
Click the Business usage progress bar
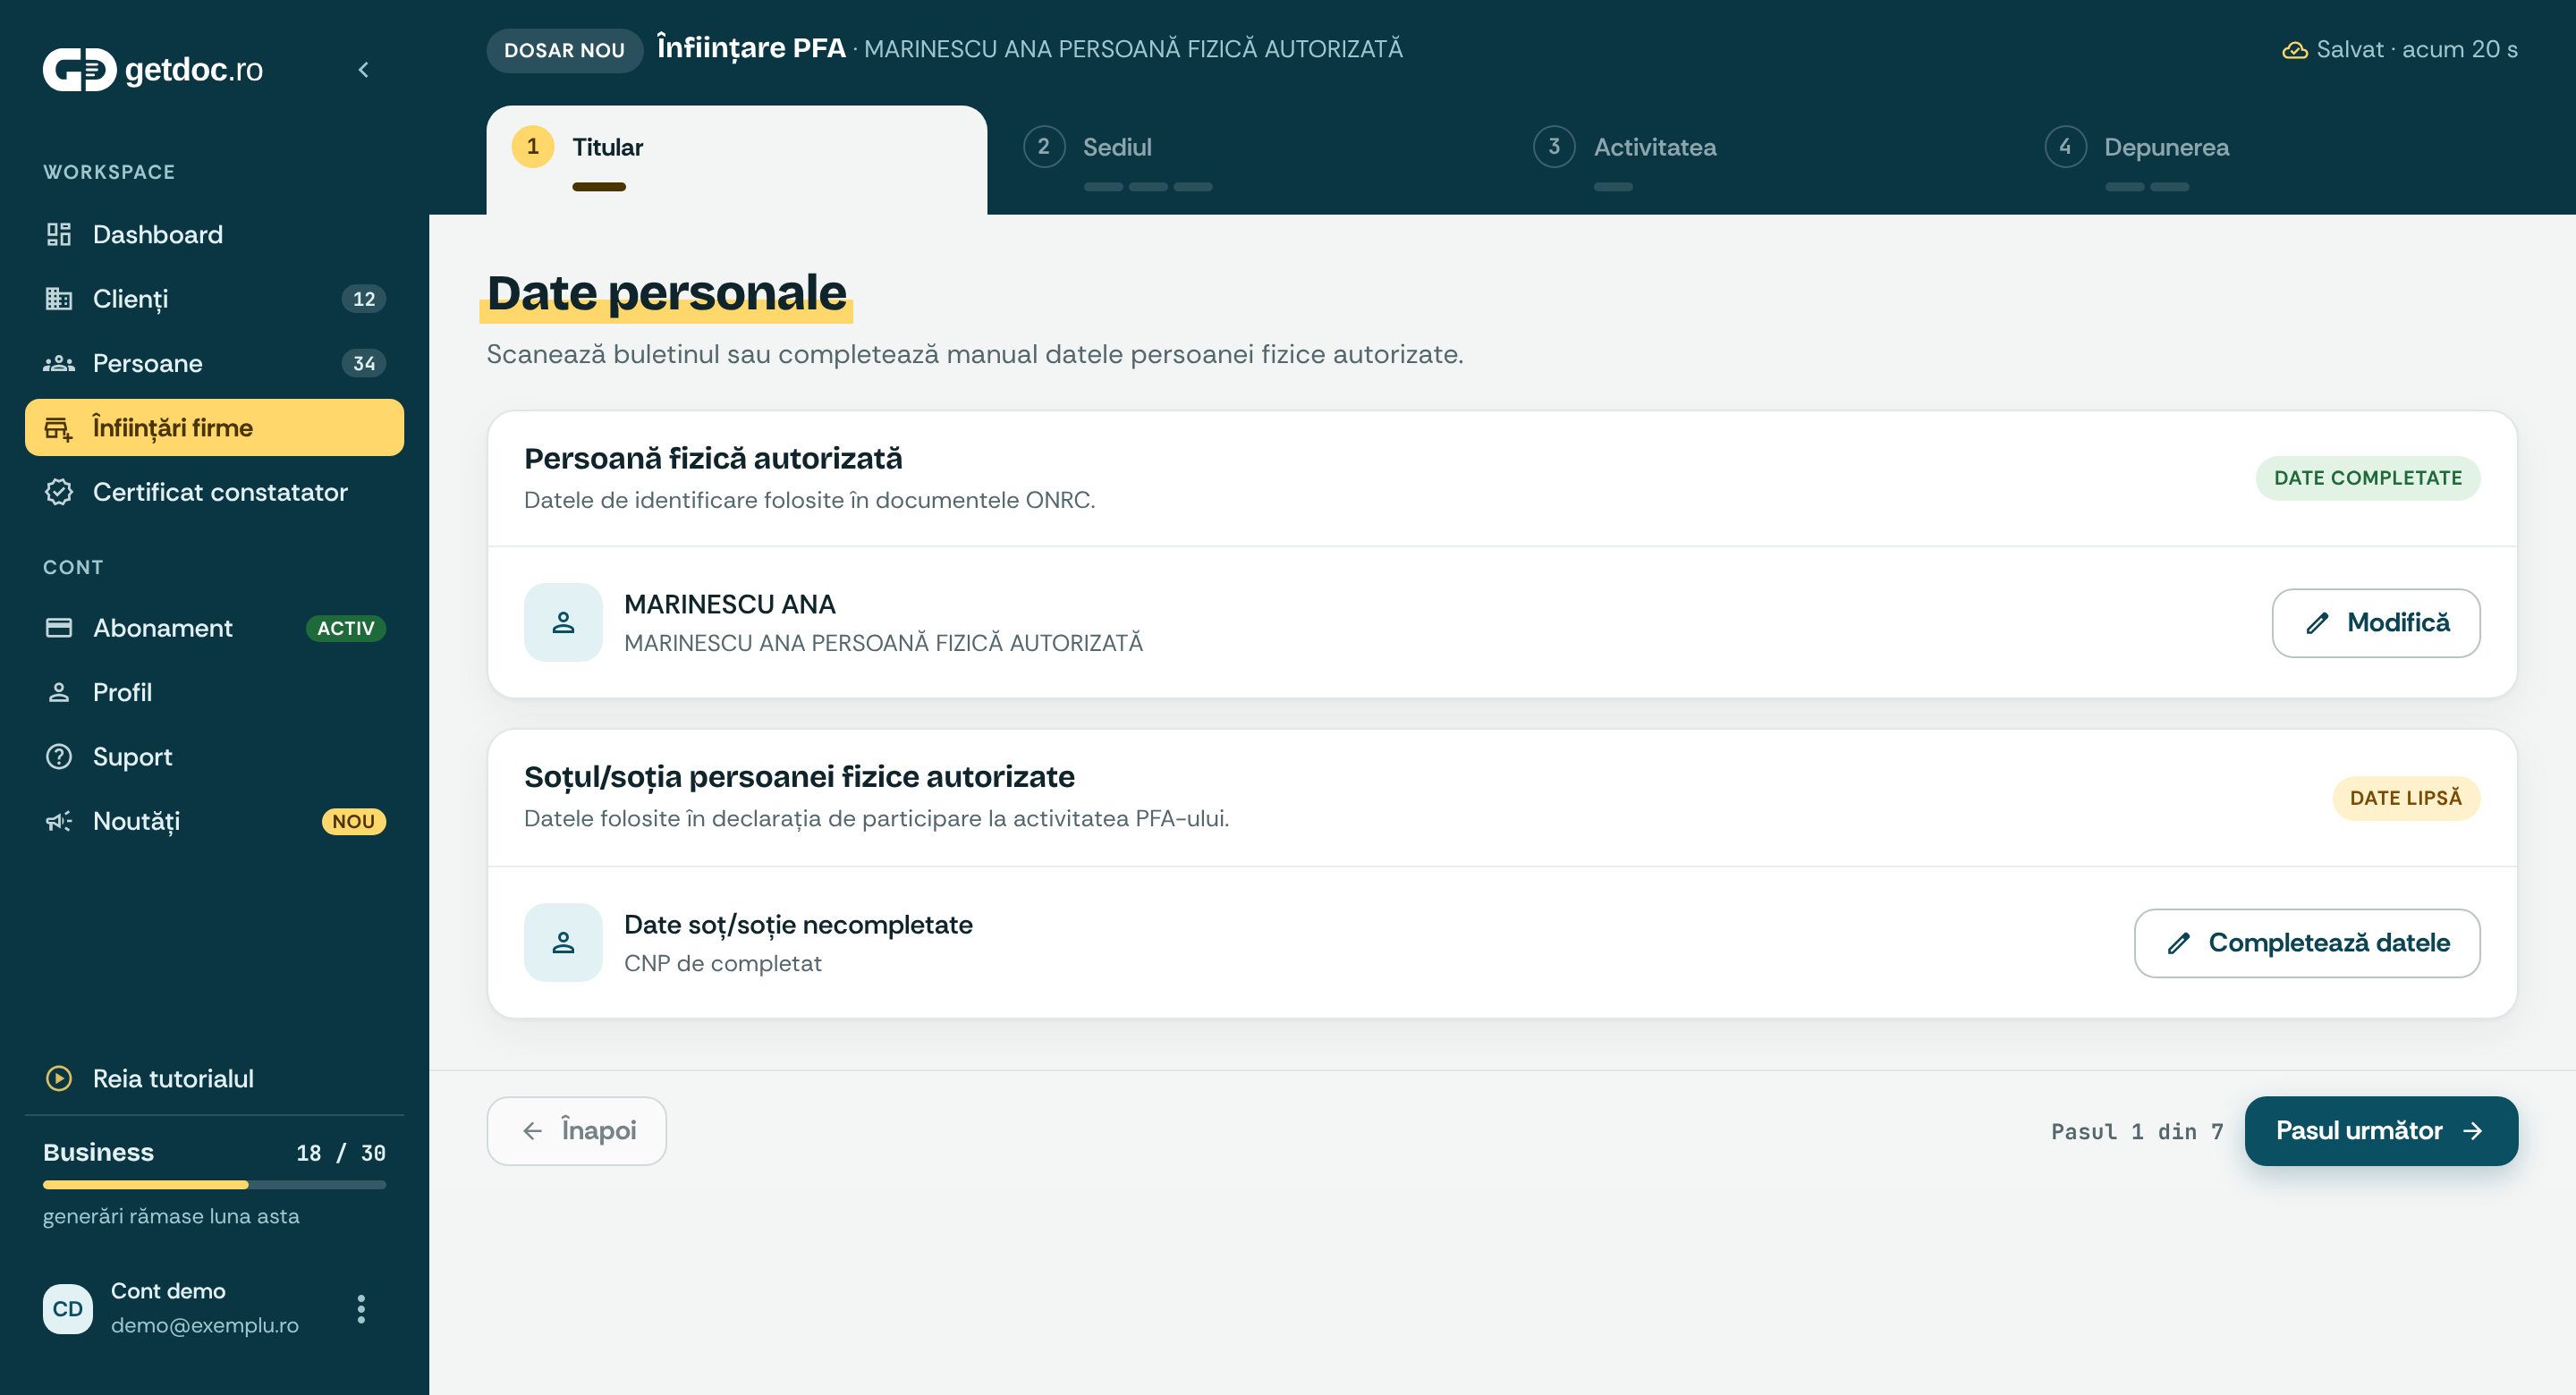(x=214, y=1184)
